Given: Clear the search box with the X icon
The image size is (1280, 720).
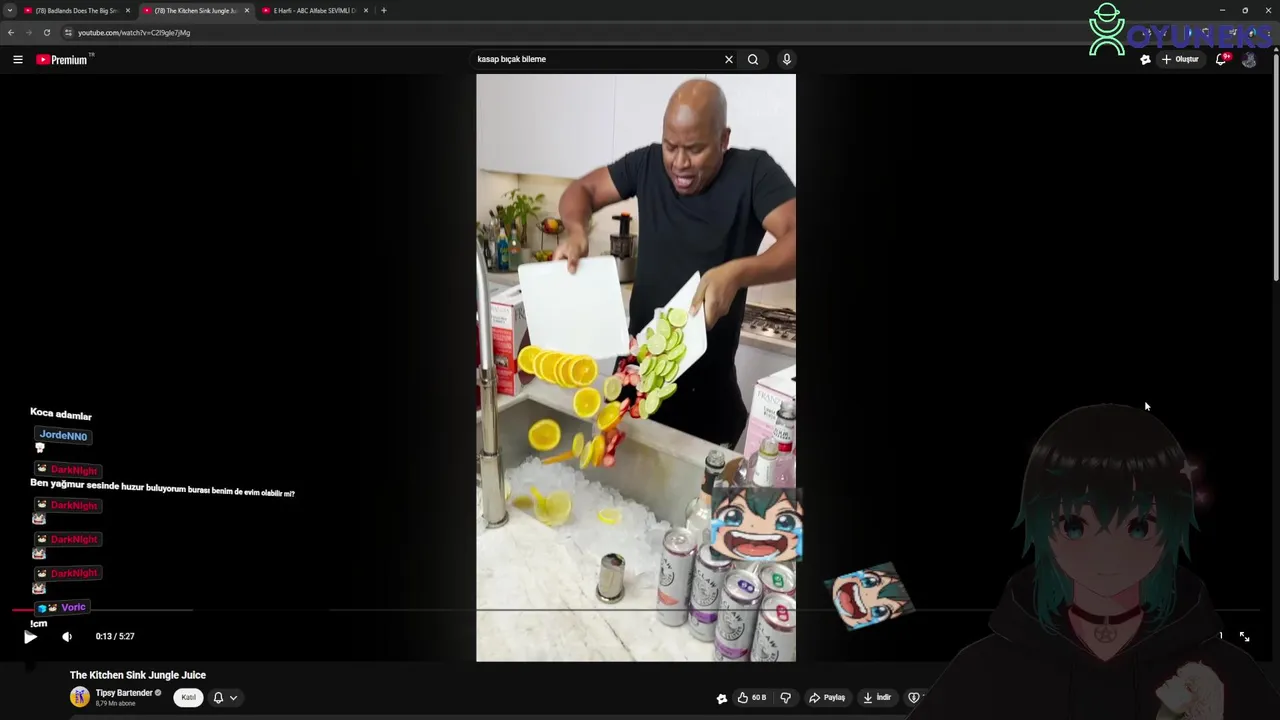Looking at the screenshot, I should tap(729, 59).
